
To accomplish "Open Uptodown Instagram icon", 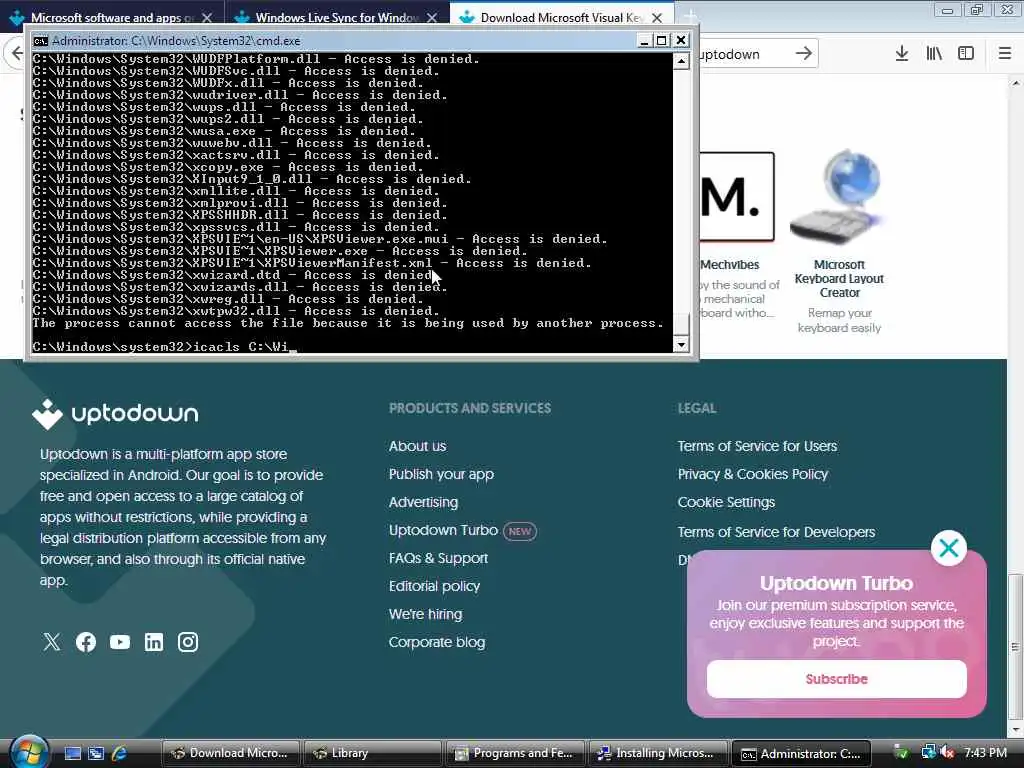I will coord(187,642).
